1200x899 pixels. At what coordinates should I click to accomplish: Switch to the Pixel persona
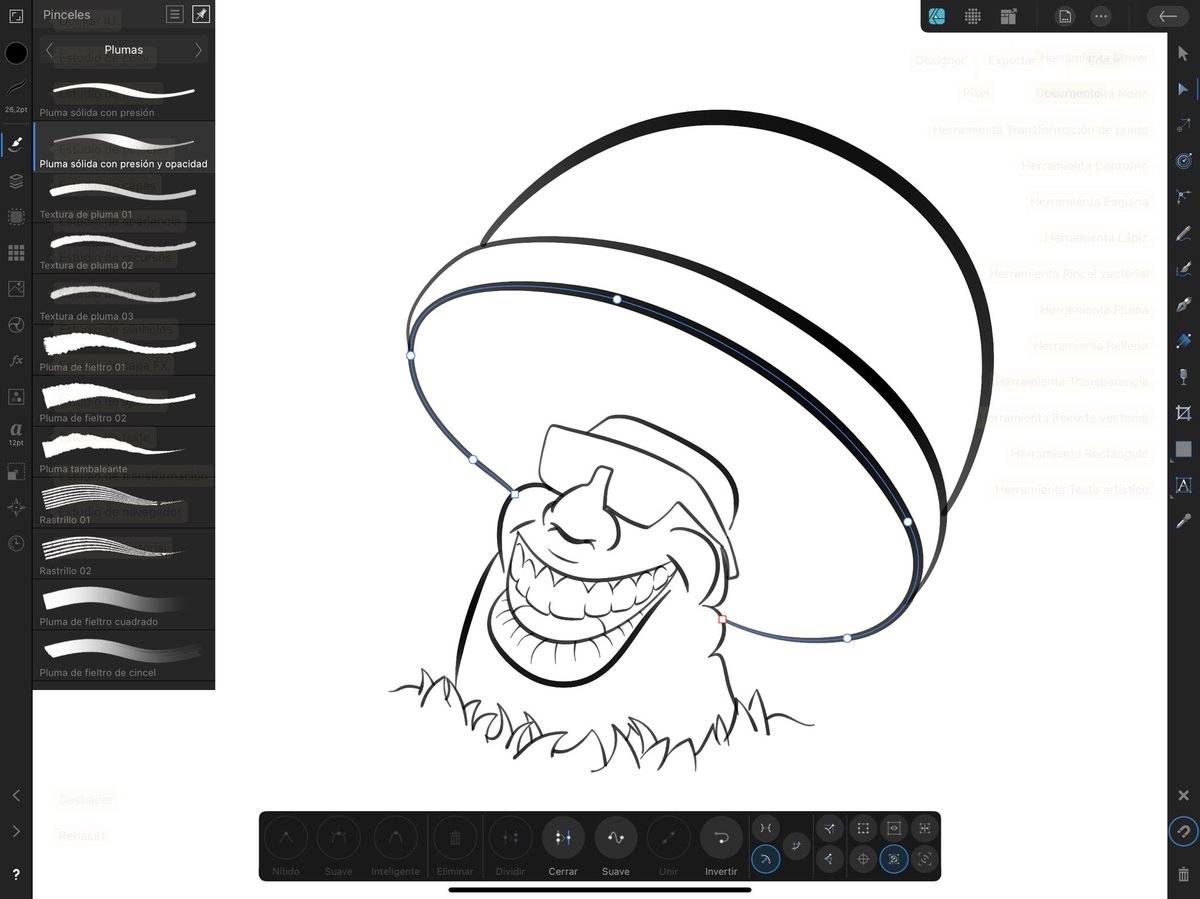click(972, 16)
